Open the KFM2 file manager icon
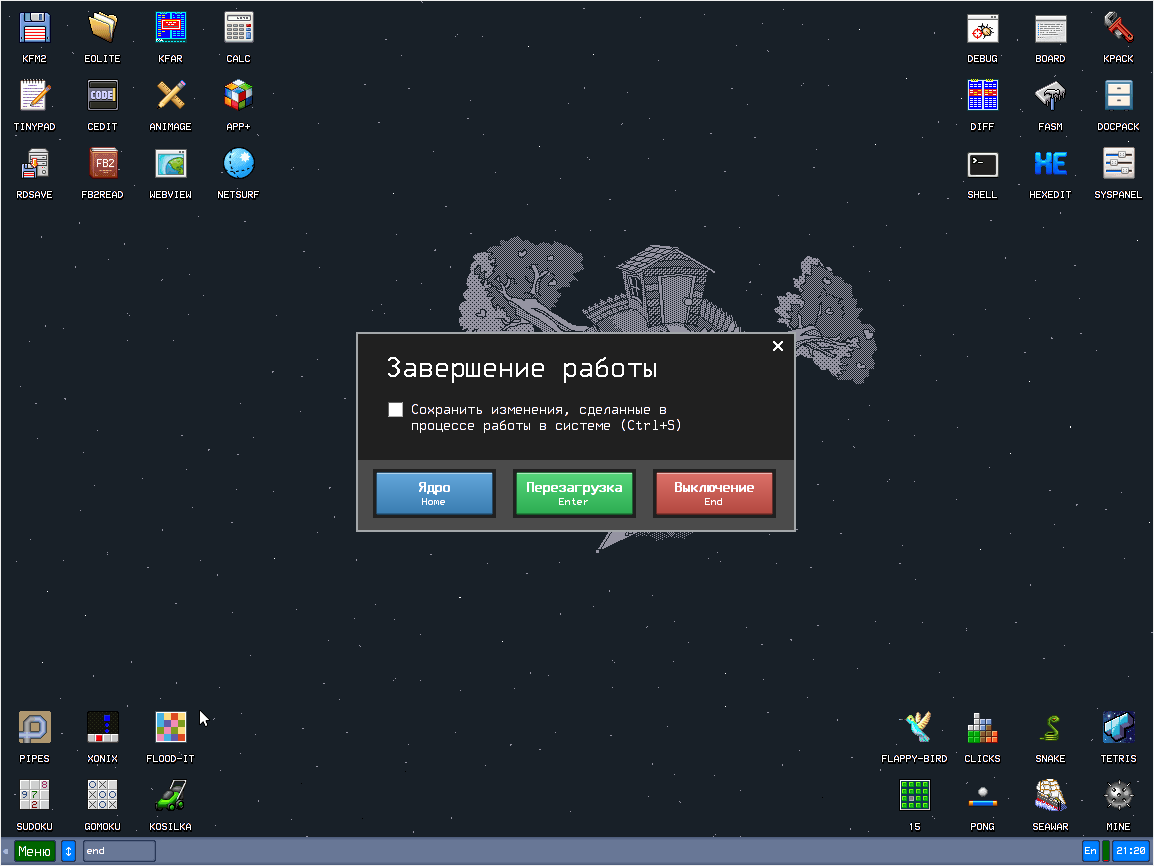Screen dimensions: 1154x866 point(35,28)
